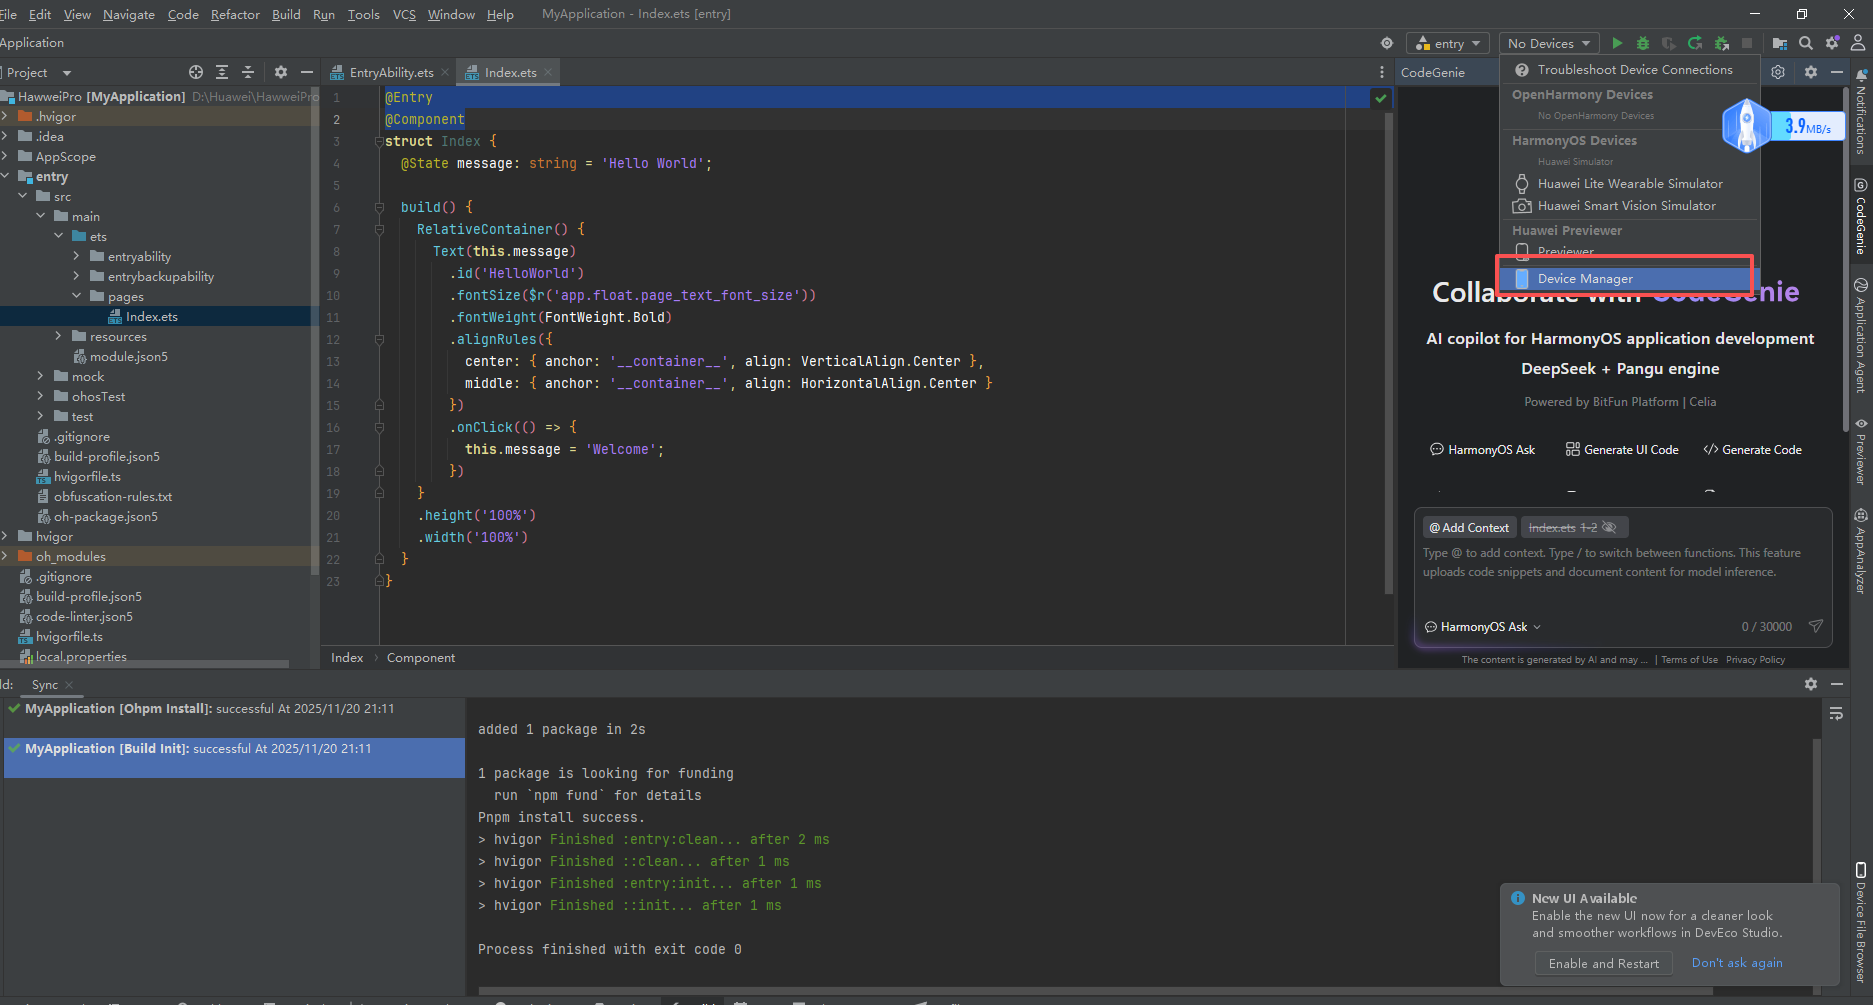Hide the Project panel with the minus icon

307,72
